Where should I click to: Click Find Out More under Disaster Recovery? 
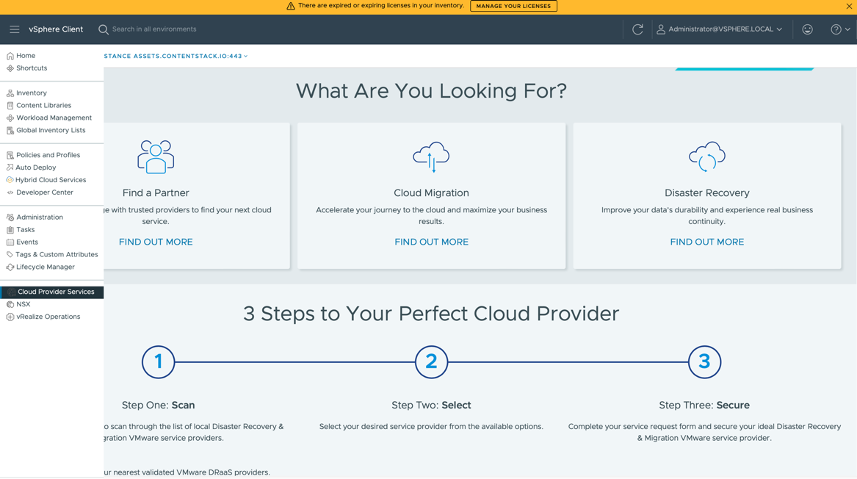707,242
